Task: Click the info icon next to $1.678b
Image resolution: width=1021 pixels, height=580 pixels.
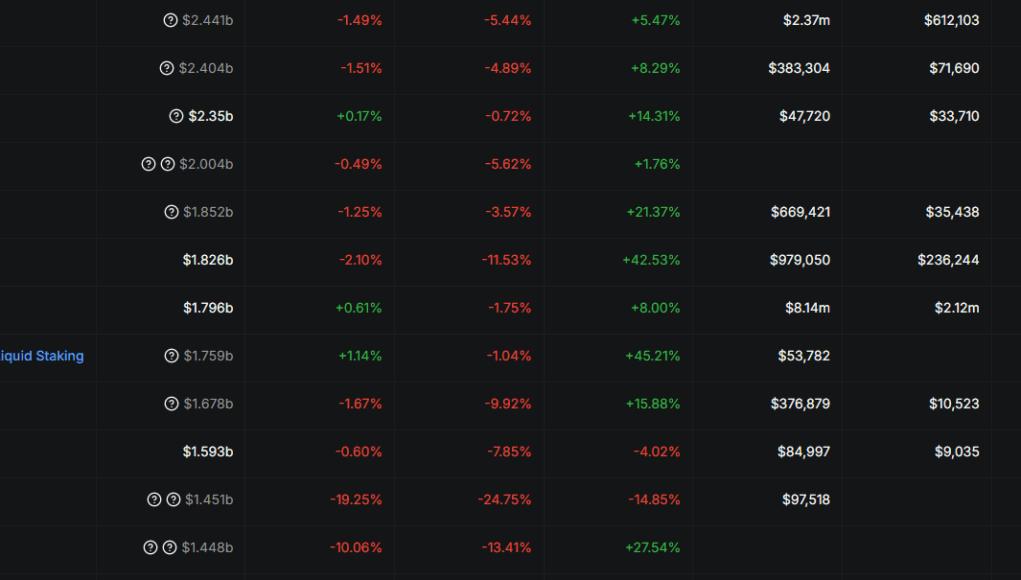Action: pyautogui.click(x=171, y=404)
